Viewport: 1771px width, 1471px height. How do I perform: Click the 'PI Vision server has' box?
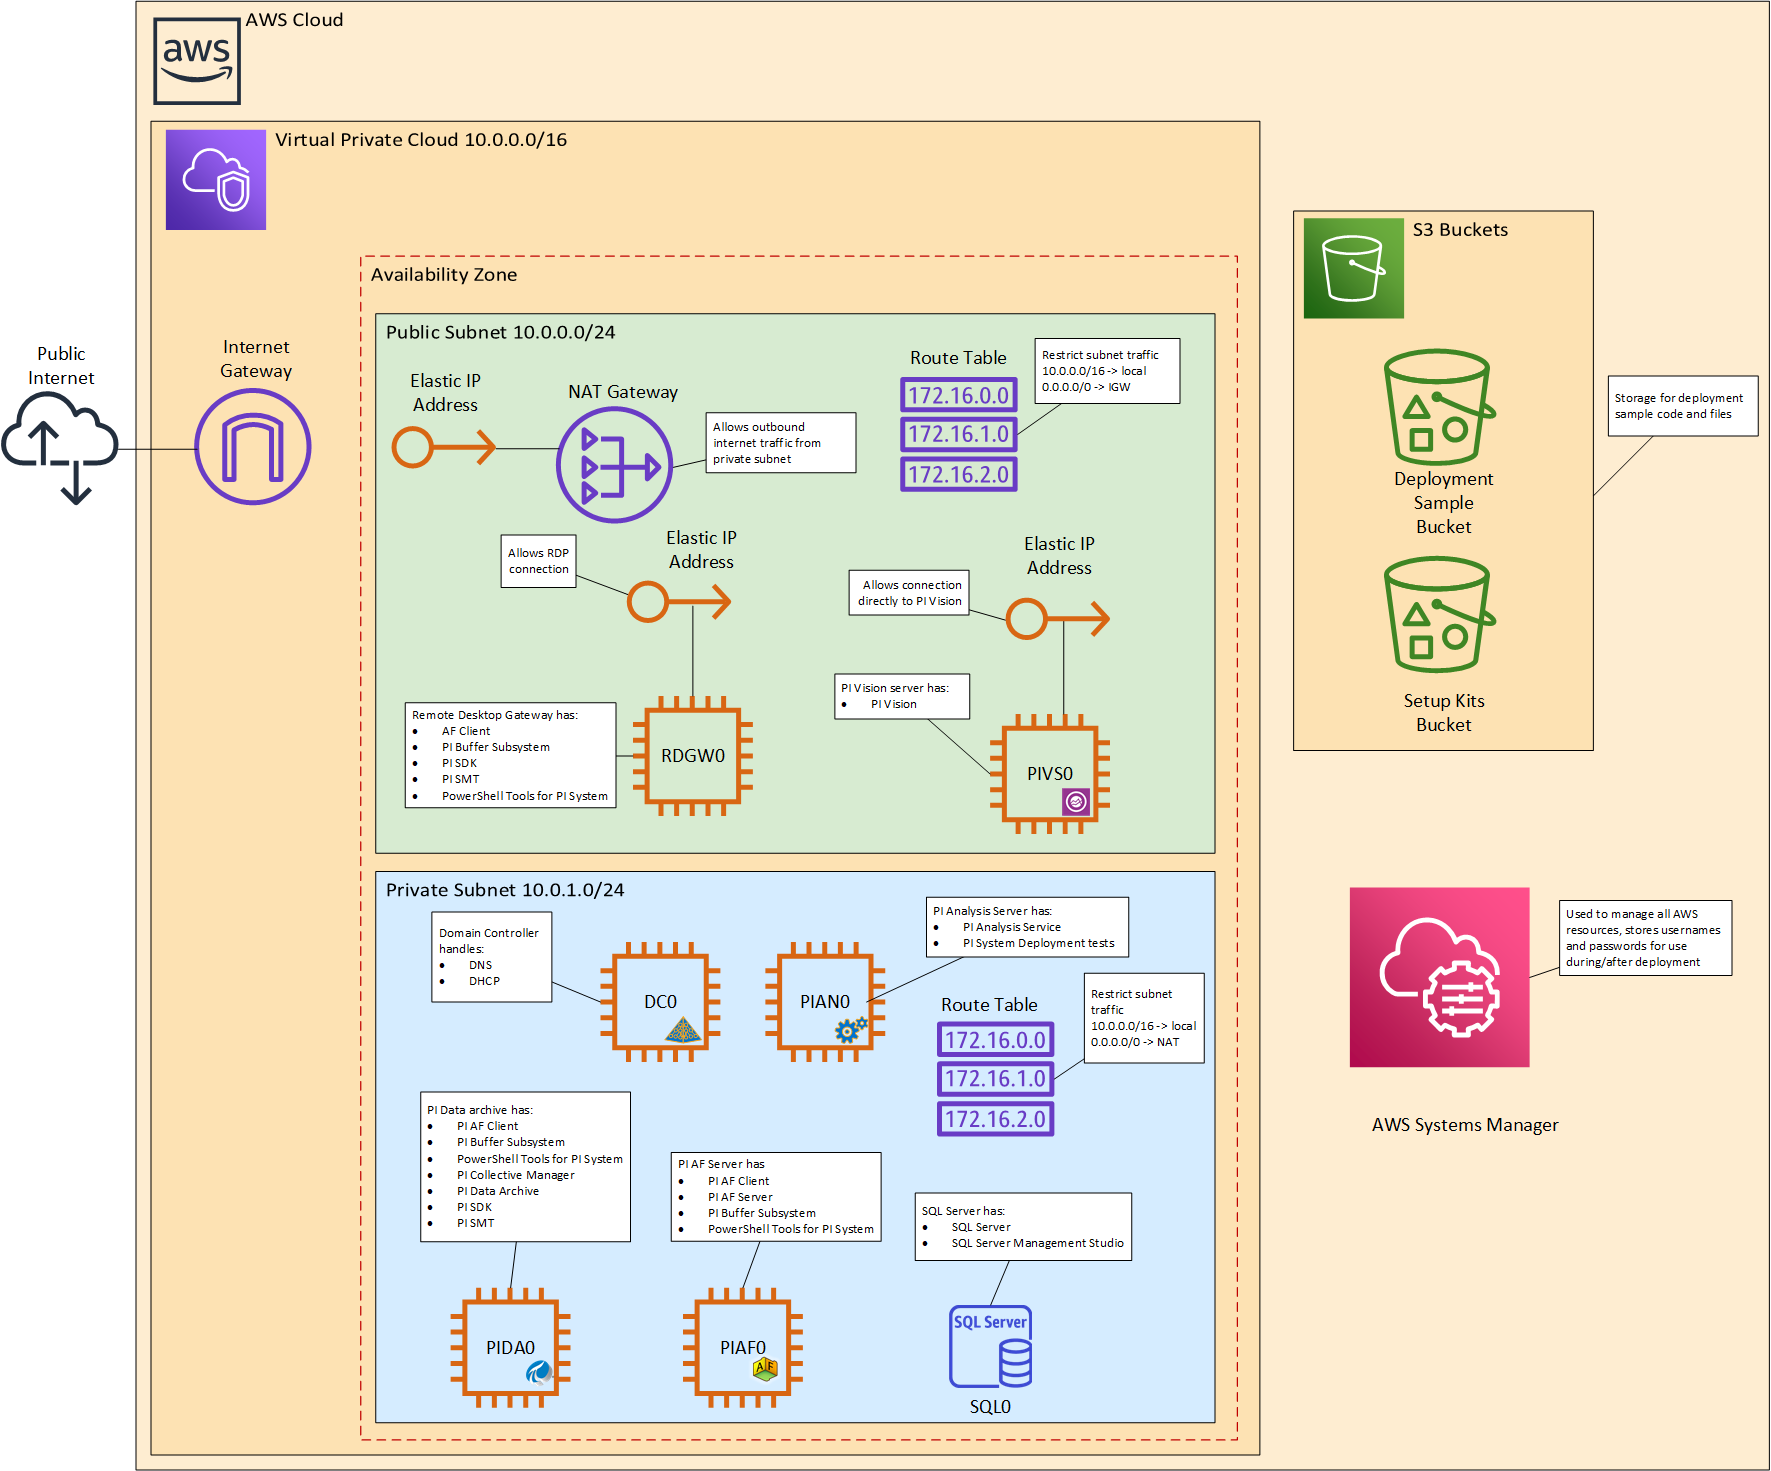903,696
